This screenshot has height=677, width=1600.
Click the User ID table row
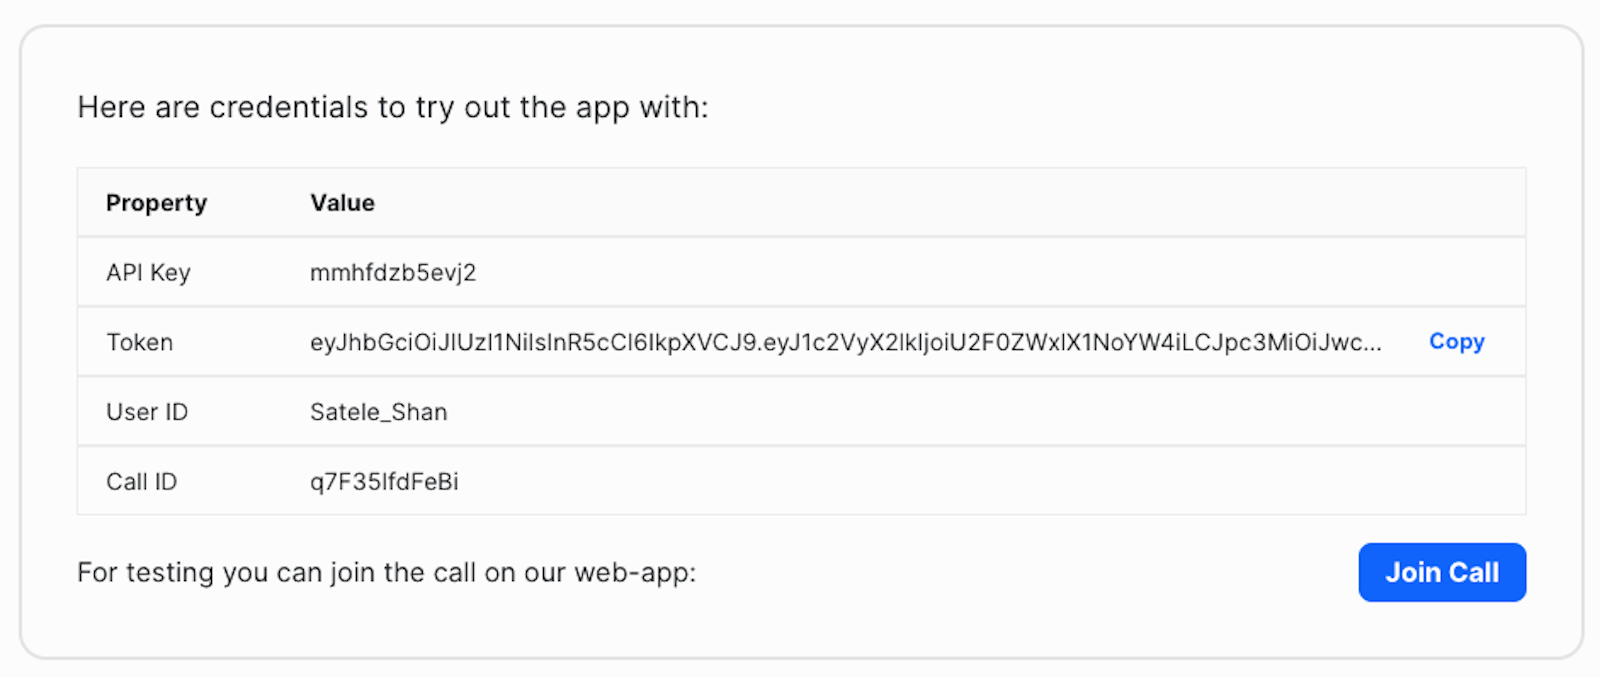click(x=800, y=411)
